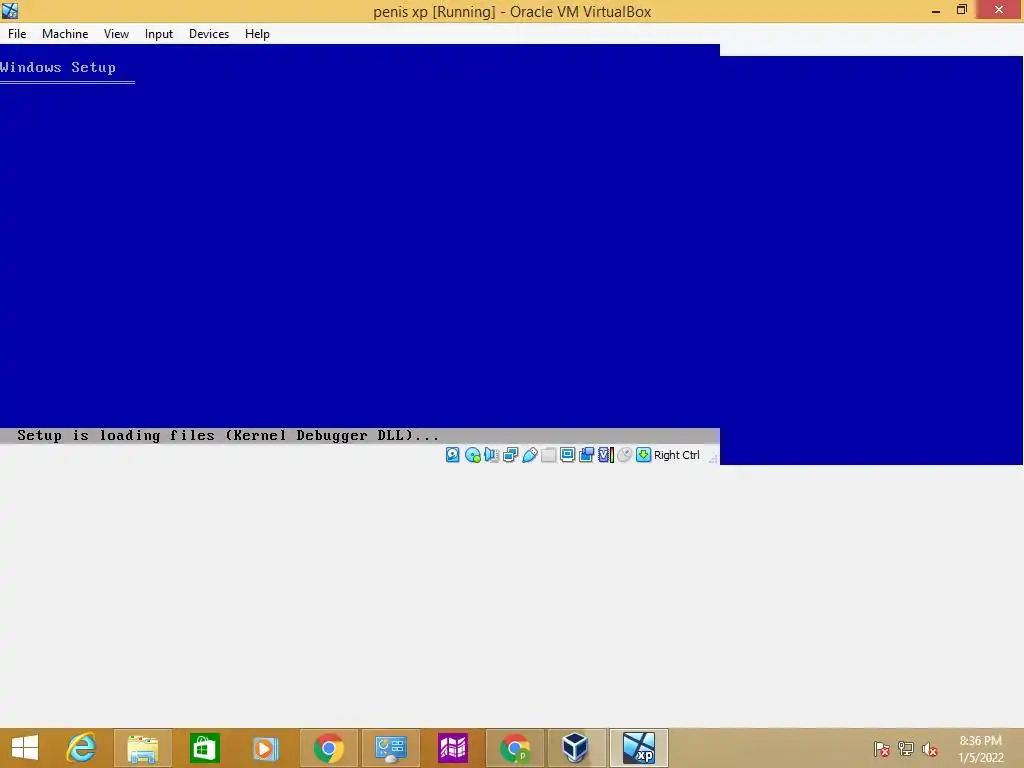Click the VirtualBox window icon in title bar
1024x768 pixels.
[x=10, y=10]
